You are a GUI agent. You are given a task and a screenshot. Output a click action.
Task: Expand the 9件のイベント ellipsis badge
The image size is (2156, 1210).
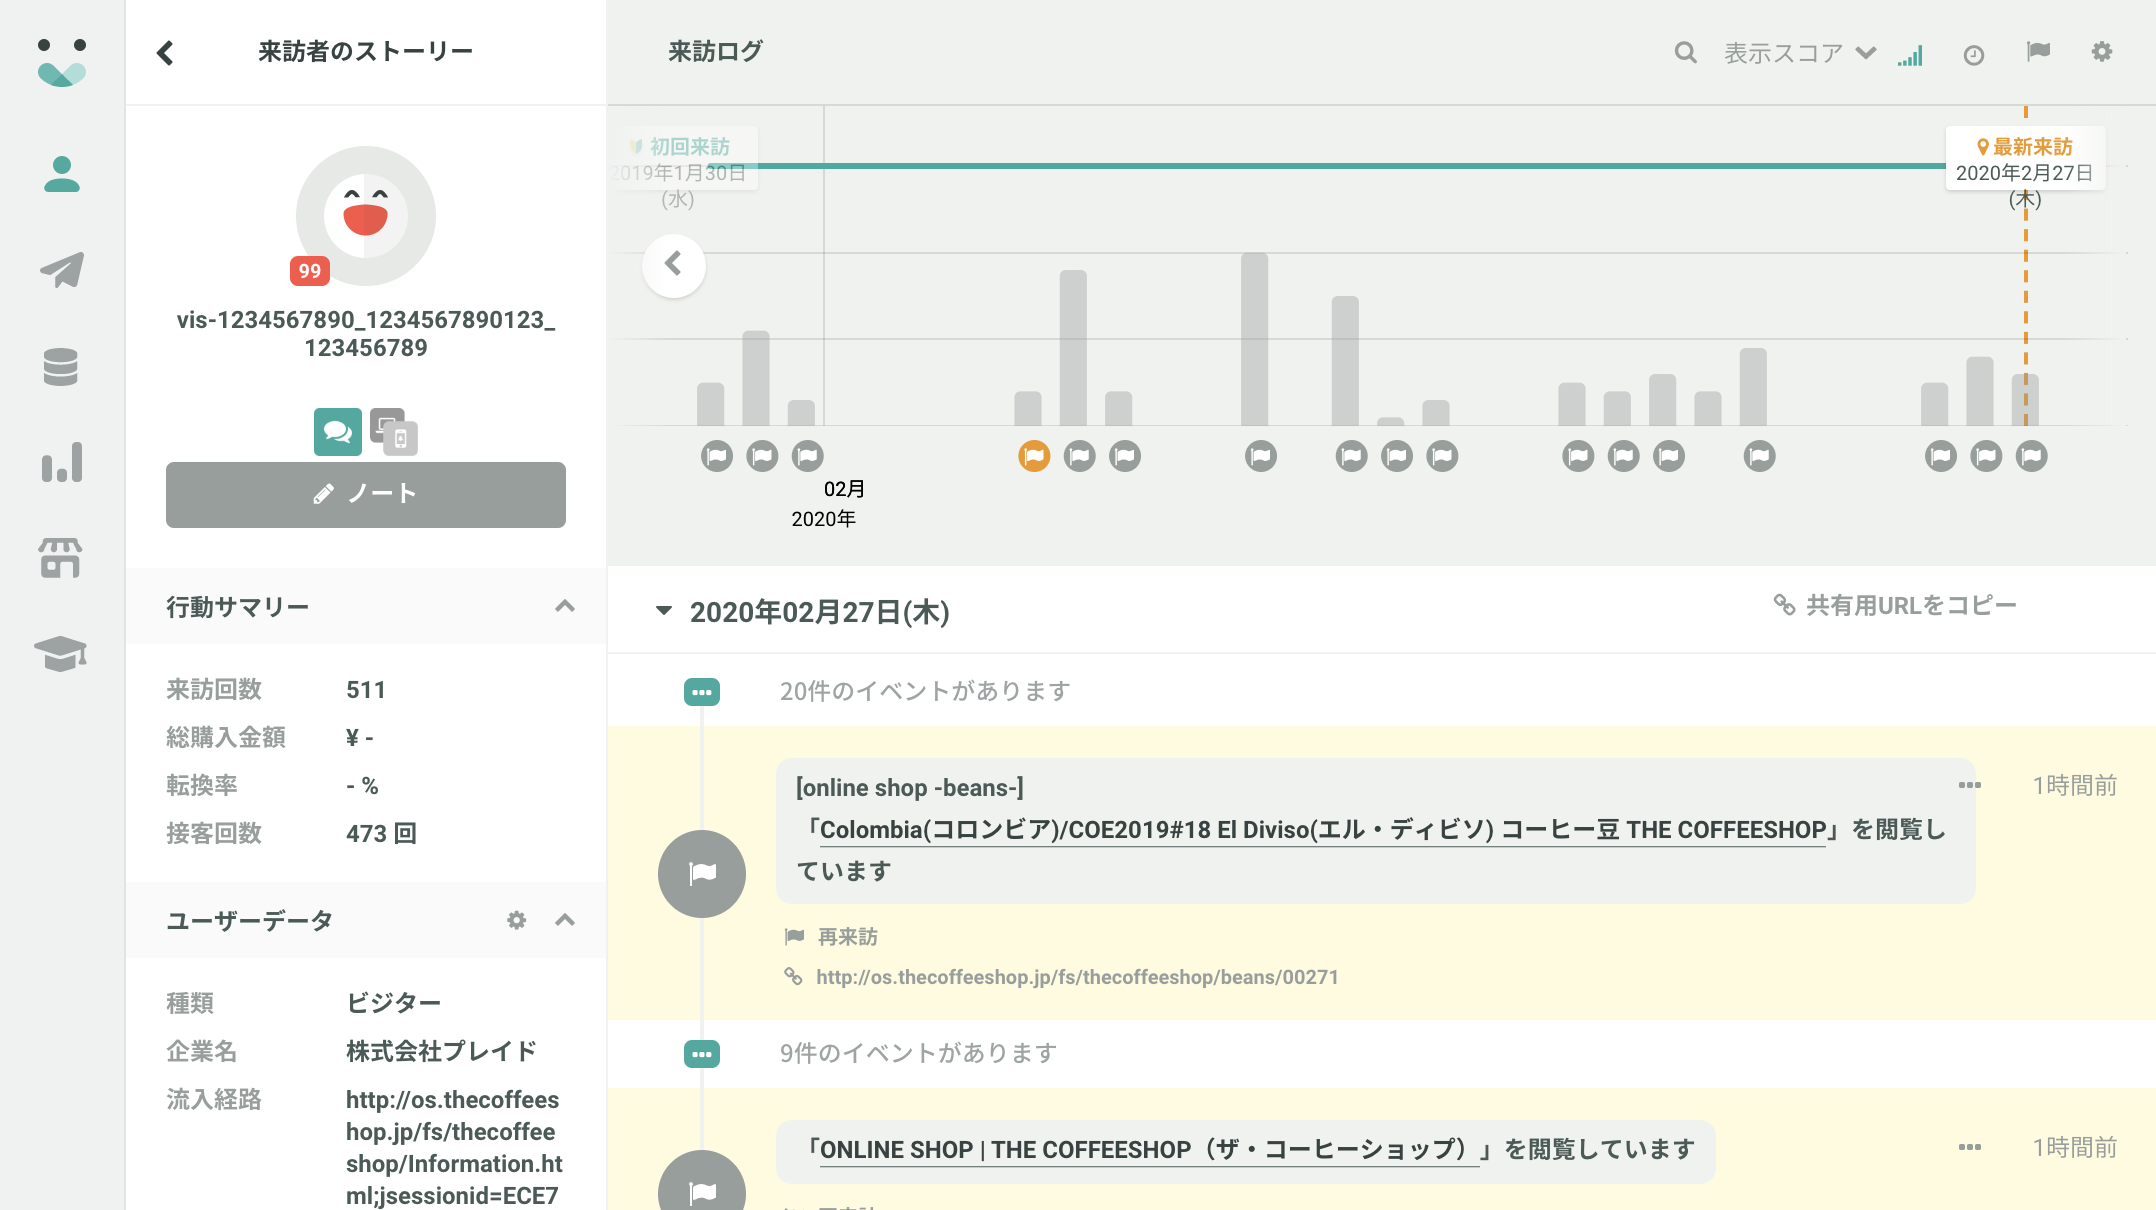(702, 1054)
